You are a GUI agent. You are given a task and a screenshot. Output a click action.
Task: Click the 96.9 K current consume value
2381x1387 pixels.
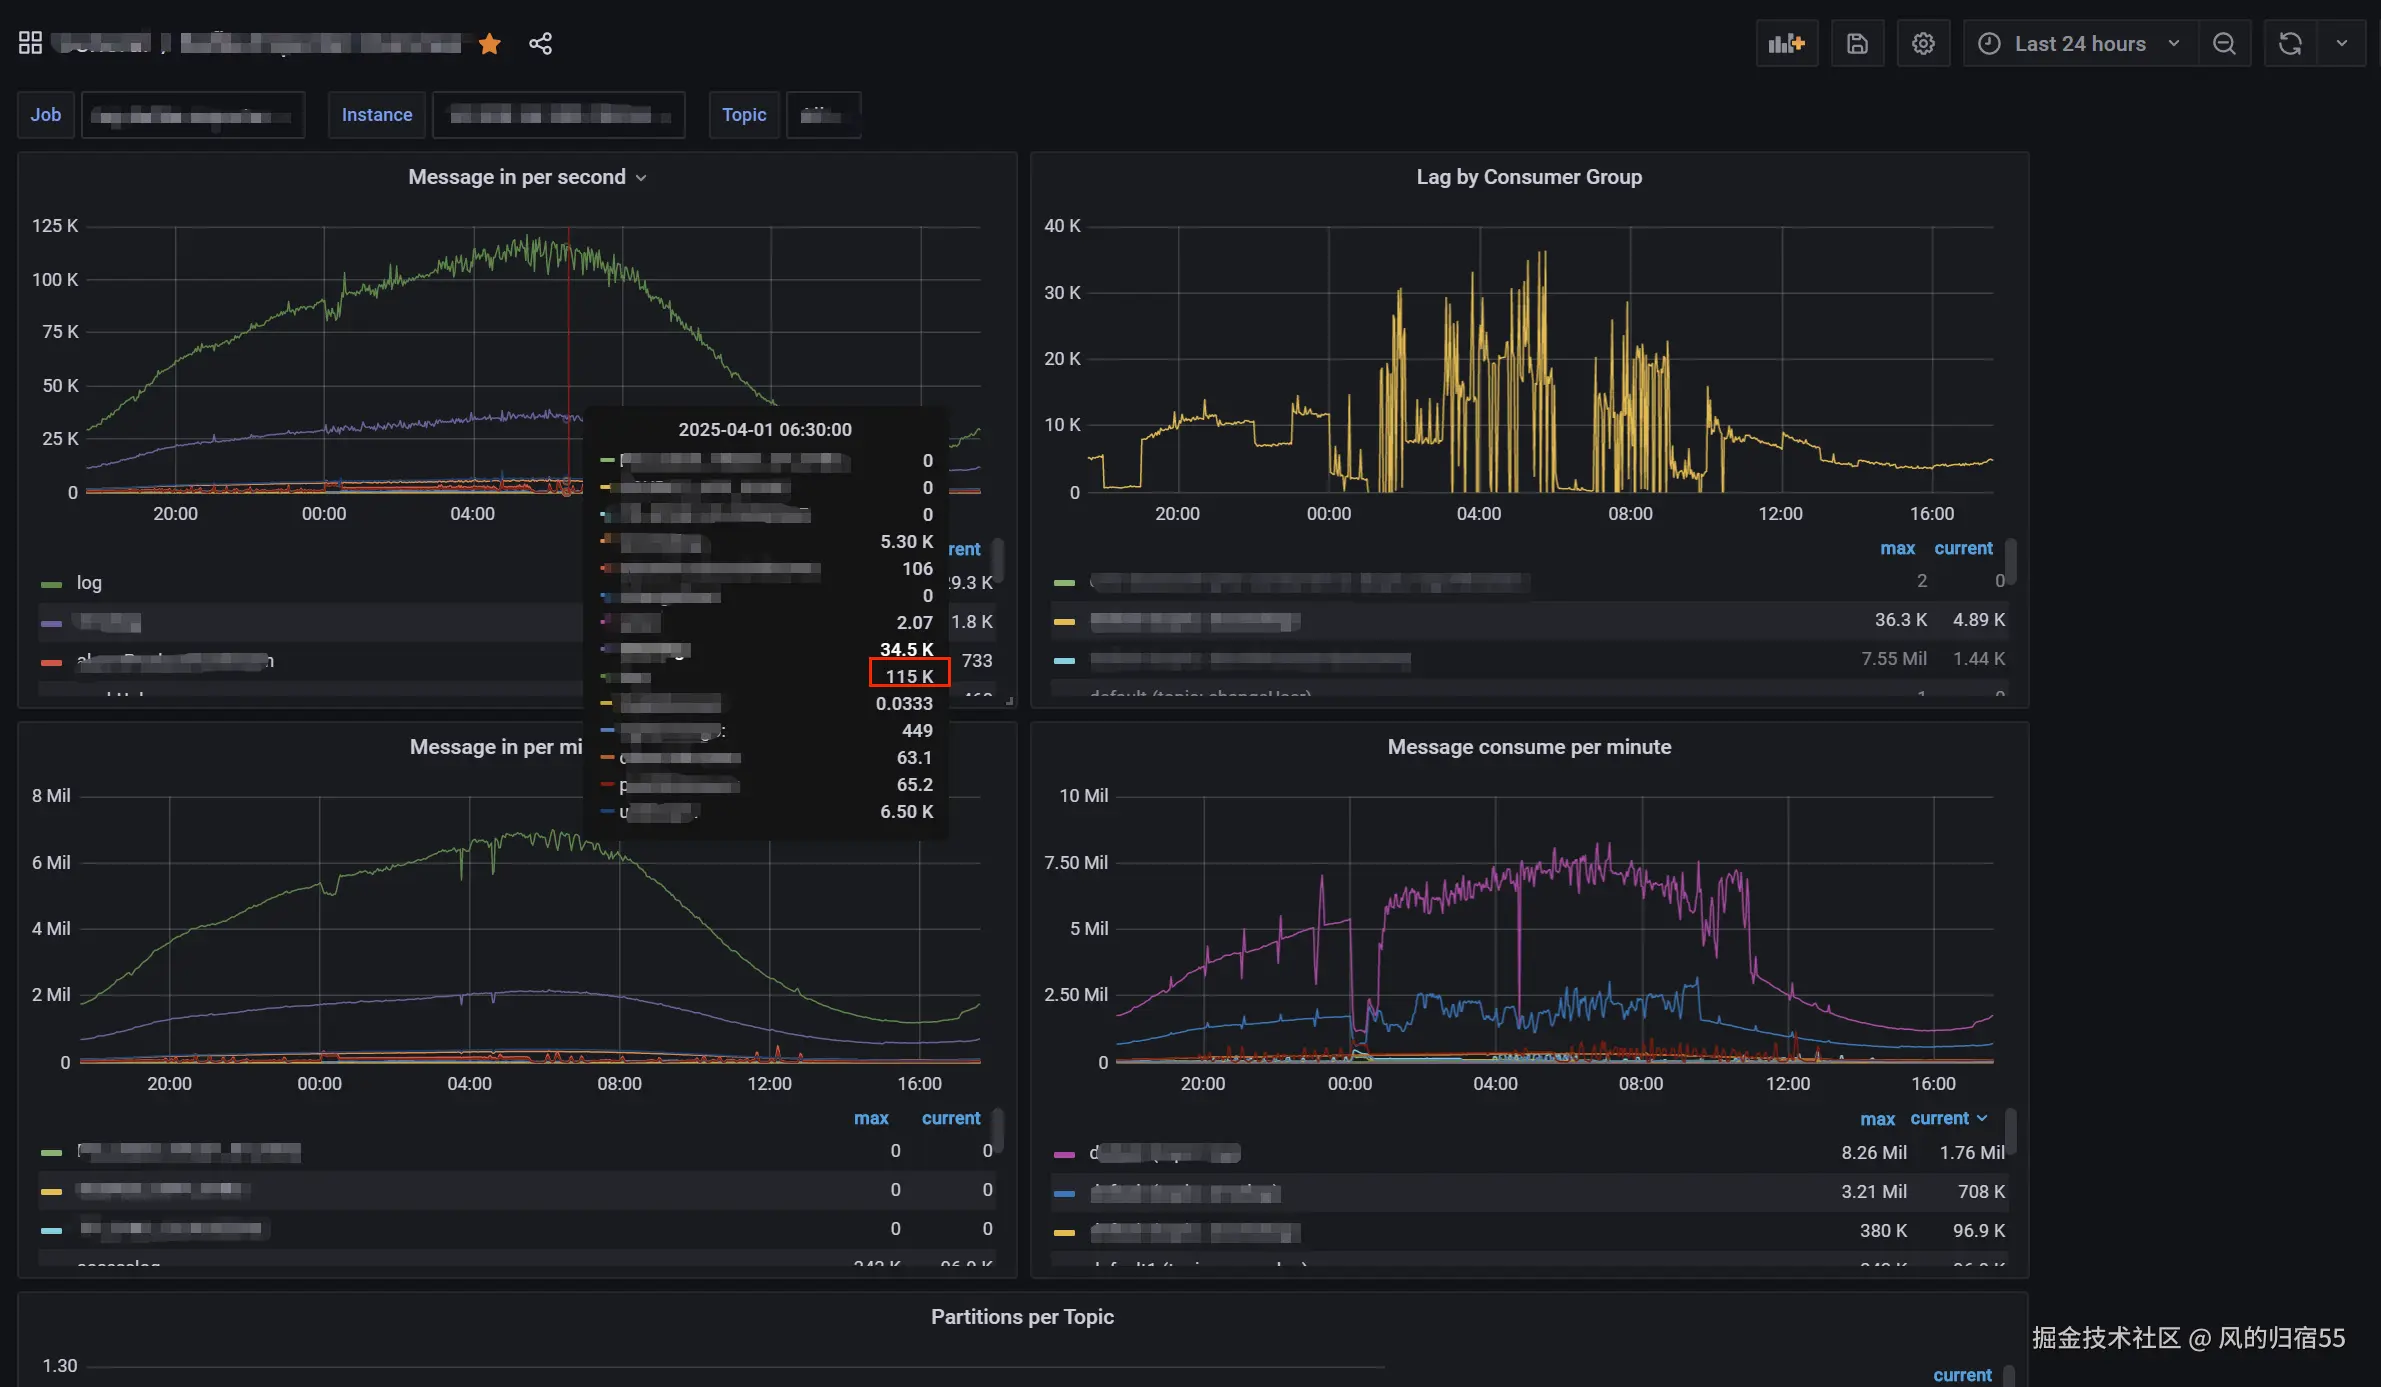tap(1979, 1231)
